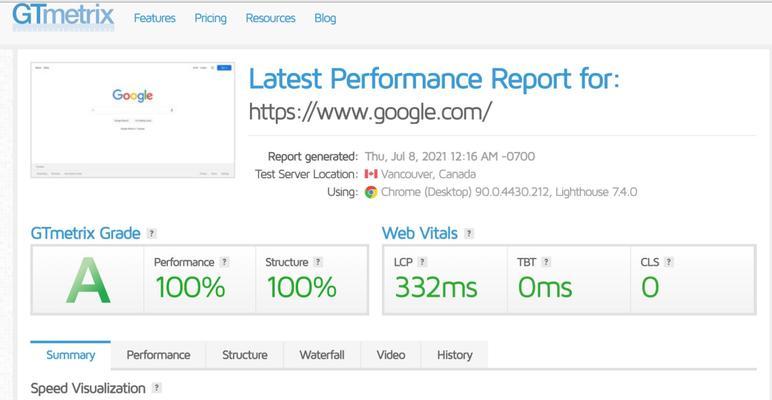The width and height of the screenshot is (772, 400).
Task: Open the Waterfall tab
Action: click(x=322, y=355)
